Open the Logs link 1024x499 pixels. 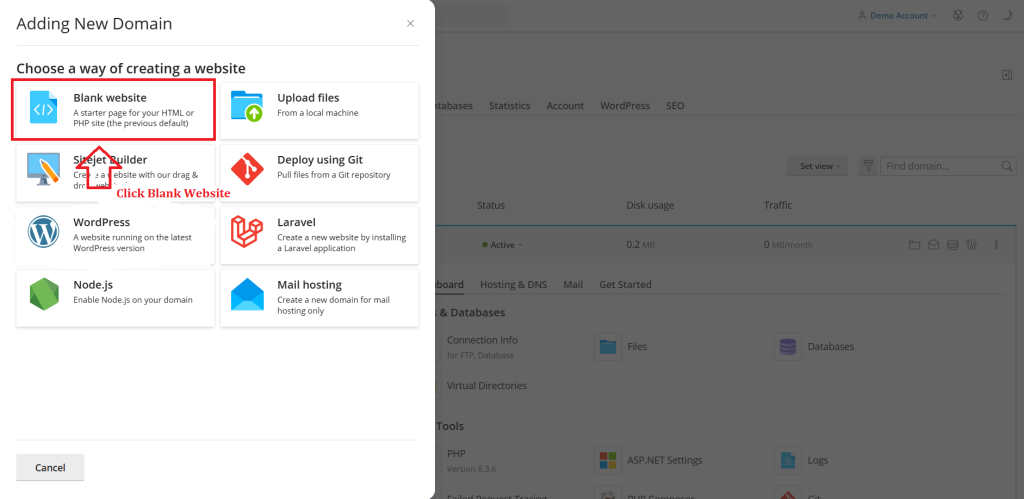pyautogui.click(x=818, y=460)
